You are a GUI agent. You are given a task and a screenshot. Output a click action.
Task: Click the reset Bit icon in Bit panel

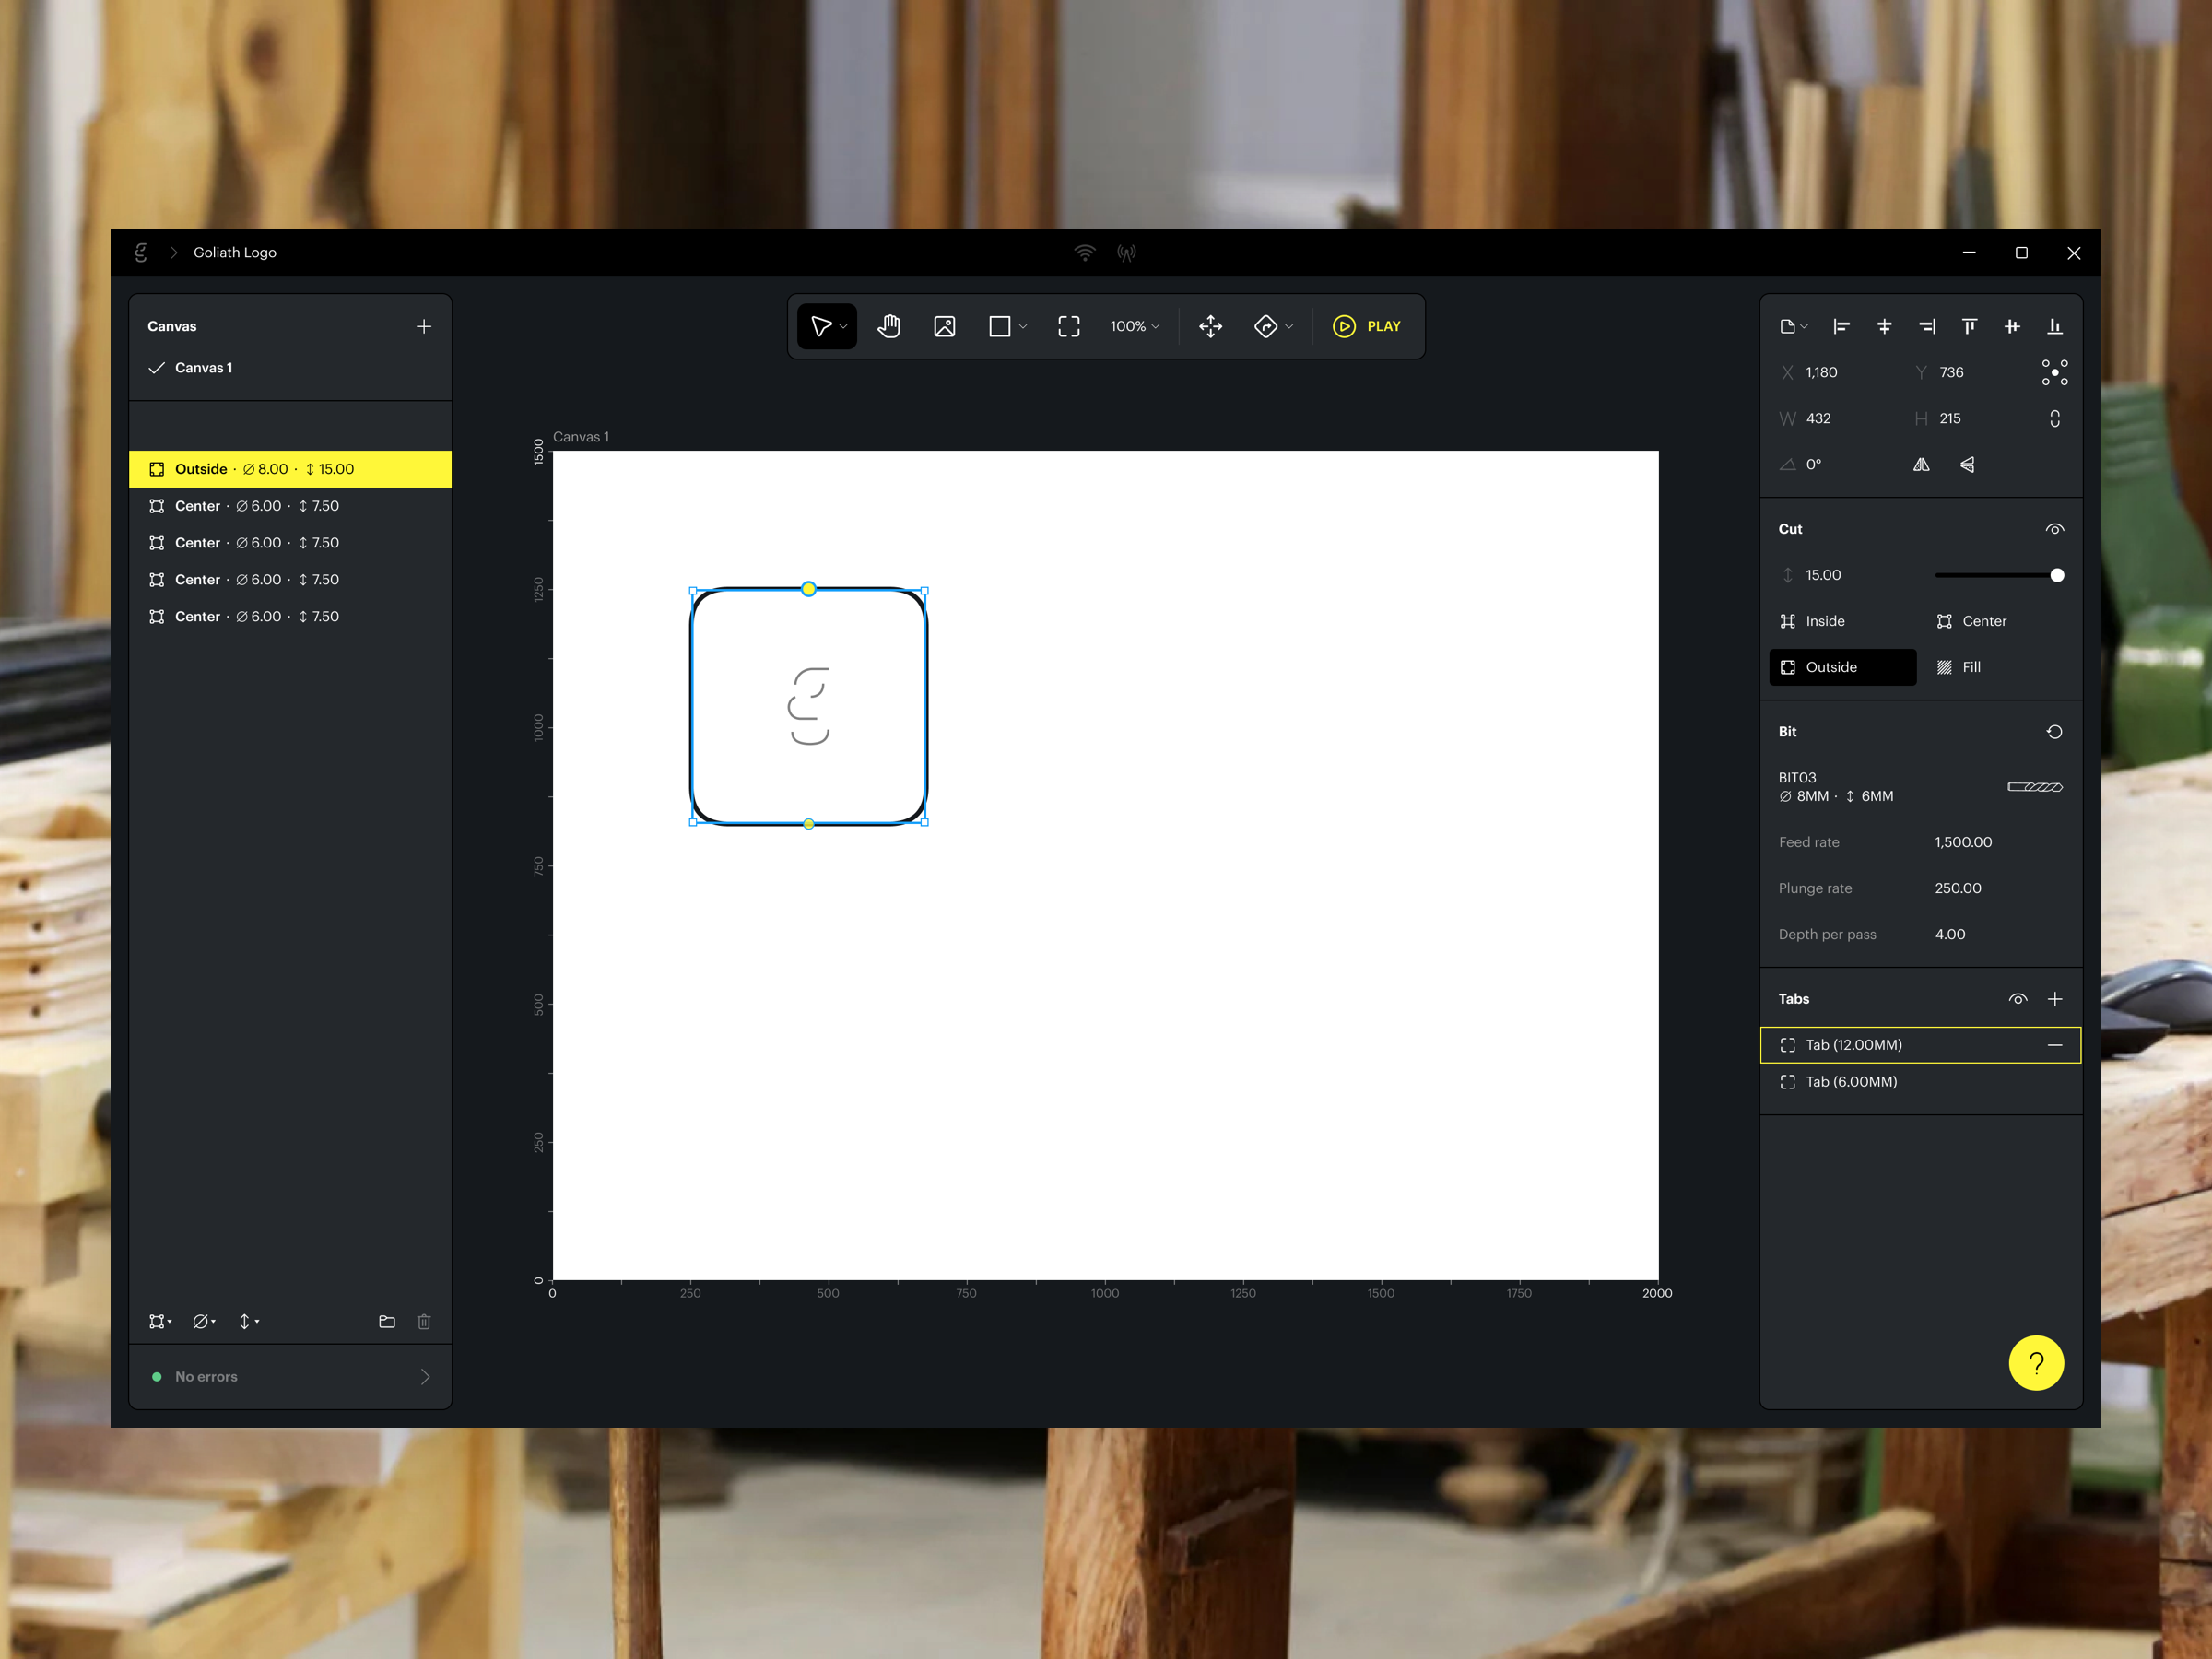coord(2054,732)
